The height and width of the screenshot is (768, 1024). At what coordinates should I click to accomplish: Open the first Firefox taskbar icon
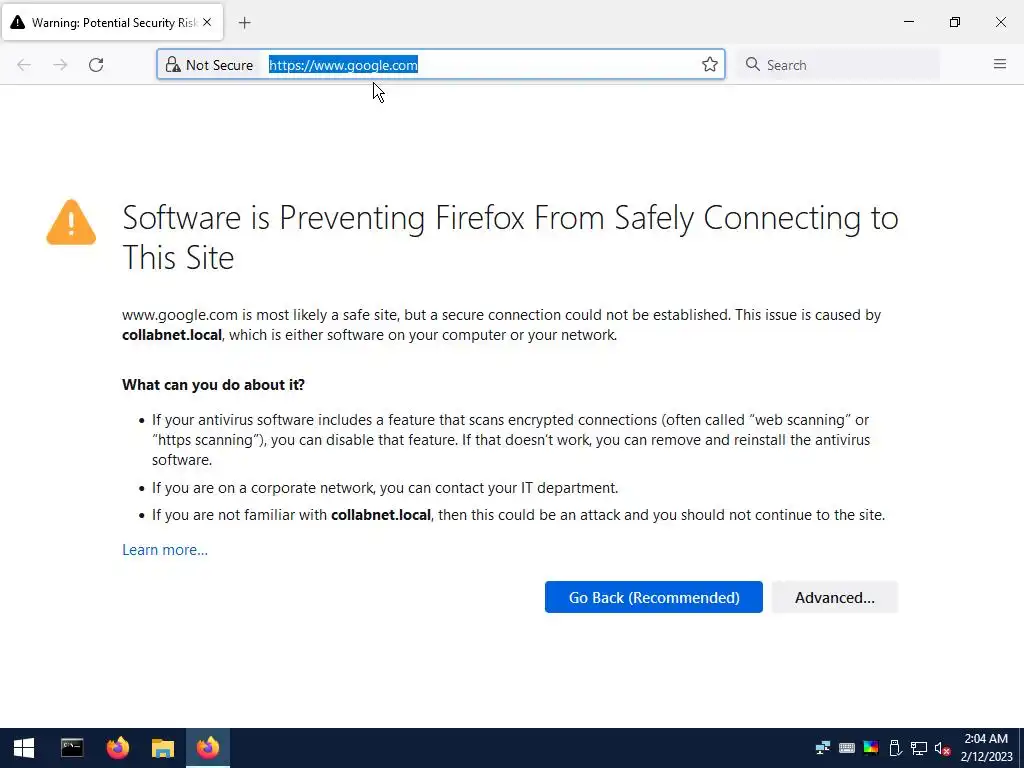pos(118,748)
